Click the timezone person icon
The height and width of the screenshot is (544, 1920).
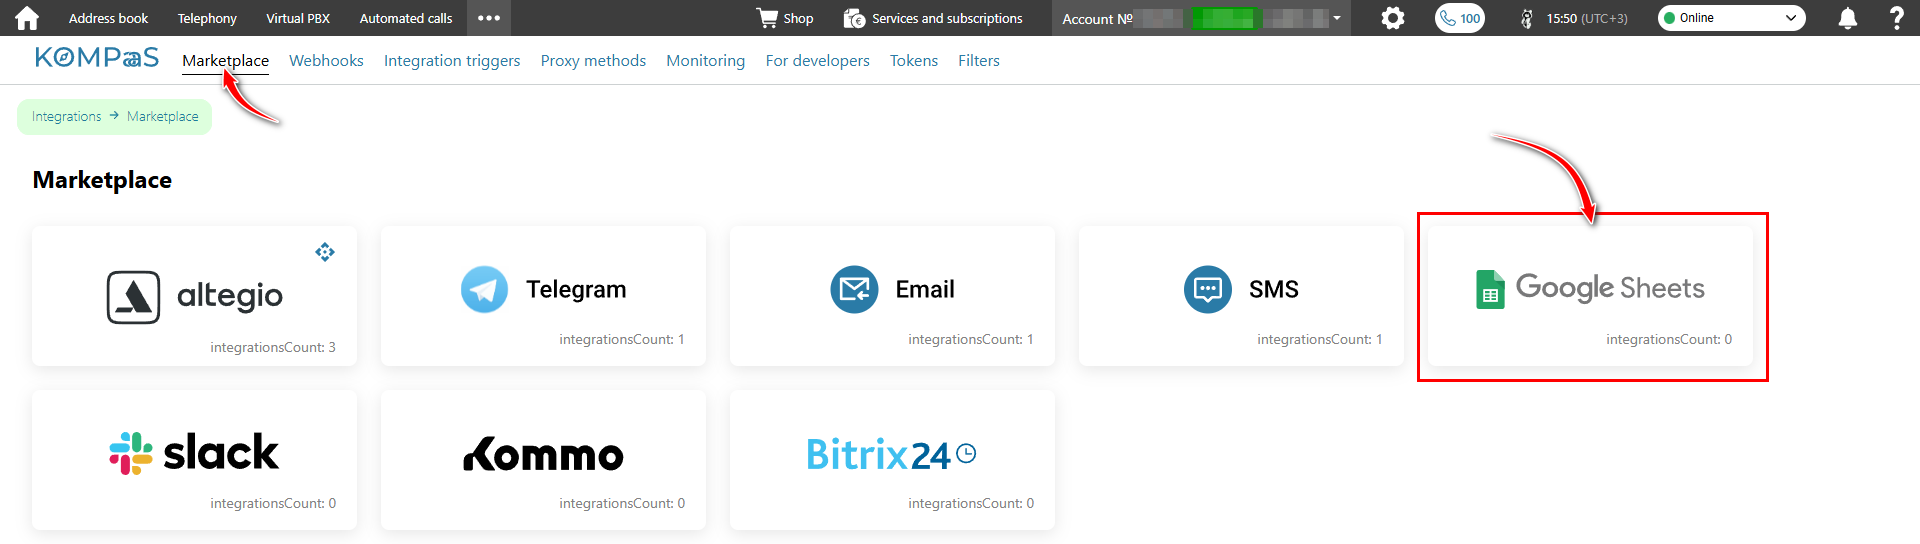(x=1527, y=18)
